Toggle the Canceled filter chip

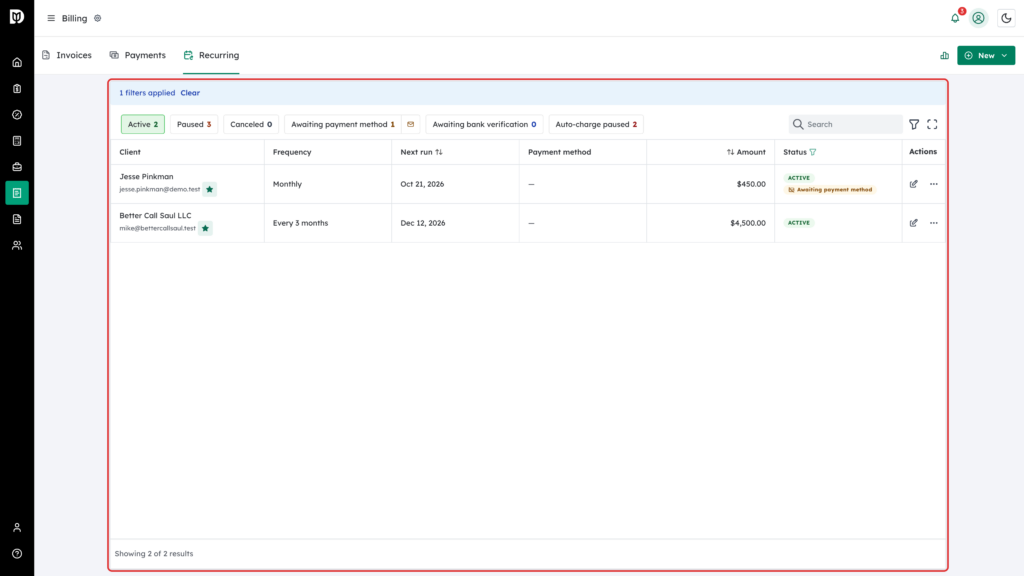(251, 124)
